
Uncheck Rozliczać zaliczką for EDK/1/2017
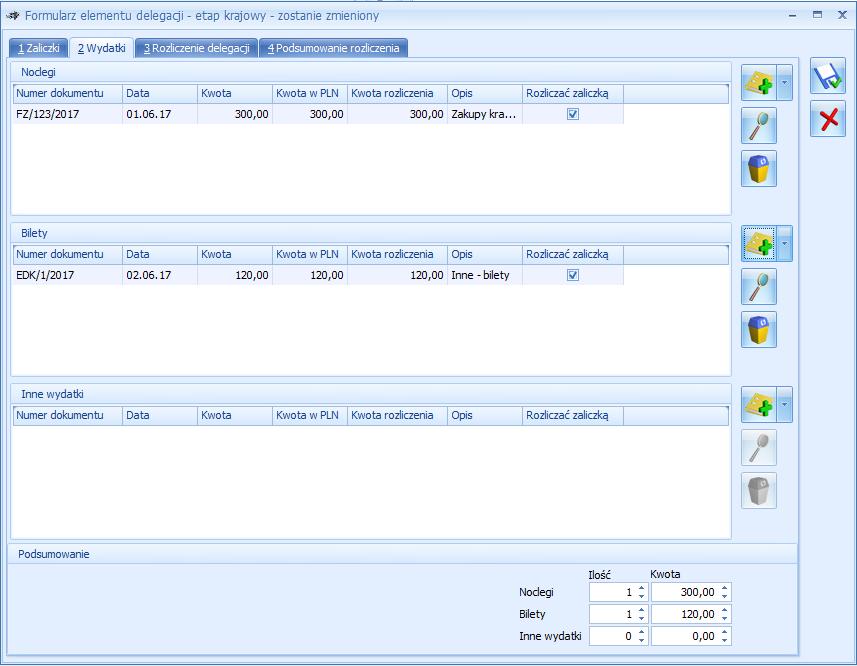tap(573, 275)
